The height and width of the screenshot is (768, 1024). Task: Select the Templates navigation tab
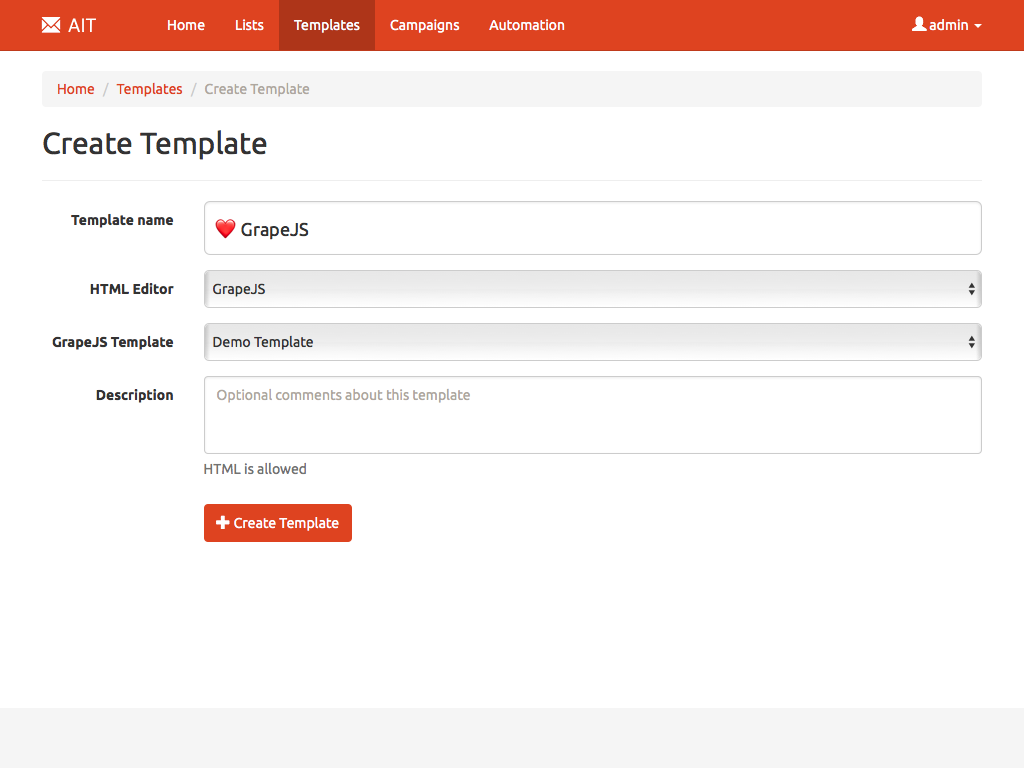327,25
